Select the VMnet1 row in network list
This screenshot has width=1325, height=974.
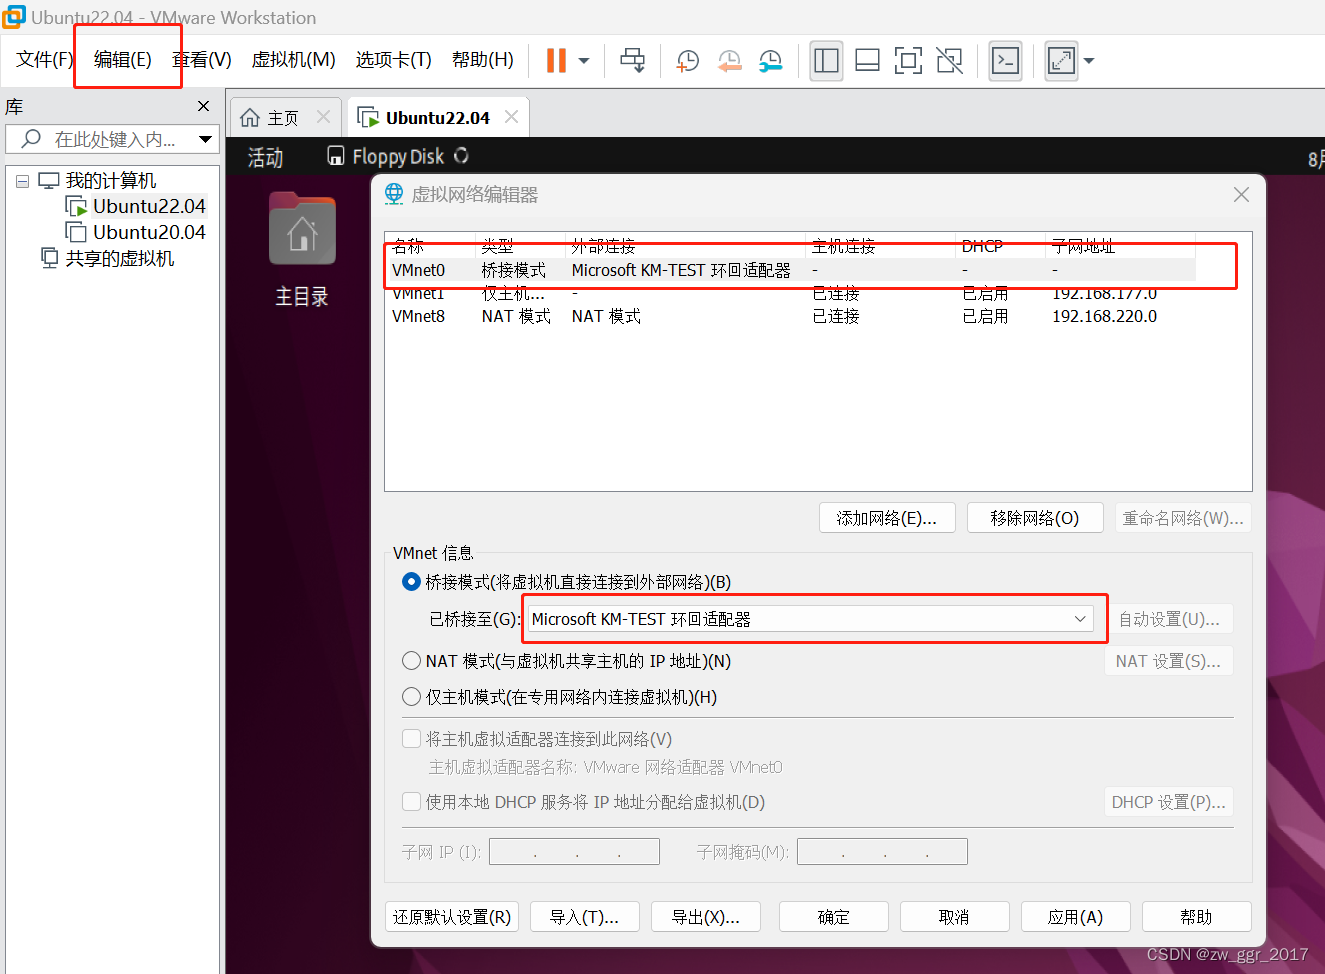[790, 293]
